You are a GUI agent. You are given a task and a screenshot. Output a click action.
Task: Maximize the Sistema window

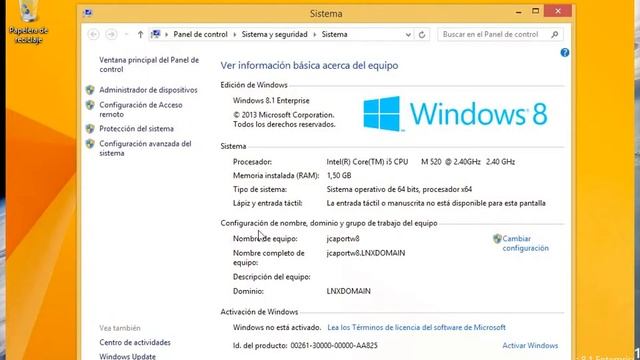[x=536, y=11]
